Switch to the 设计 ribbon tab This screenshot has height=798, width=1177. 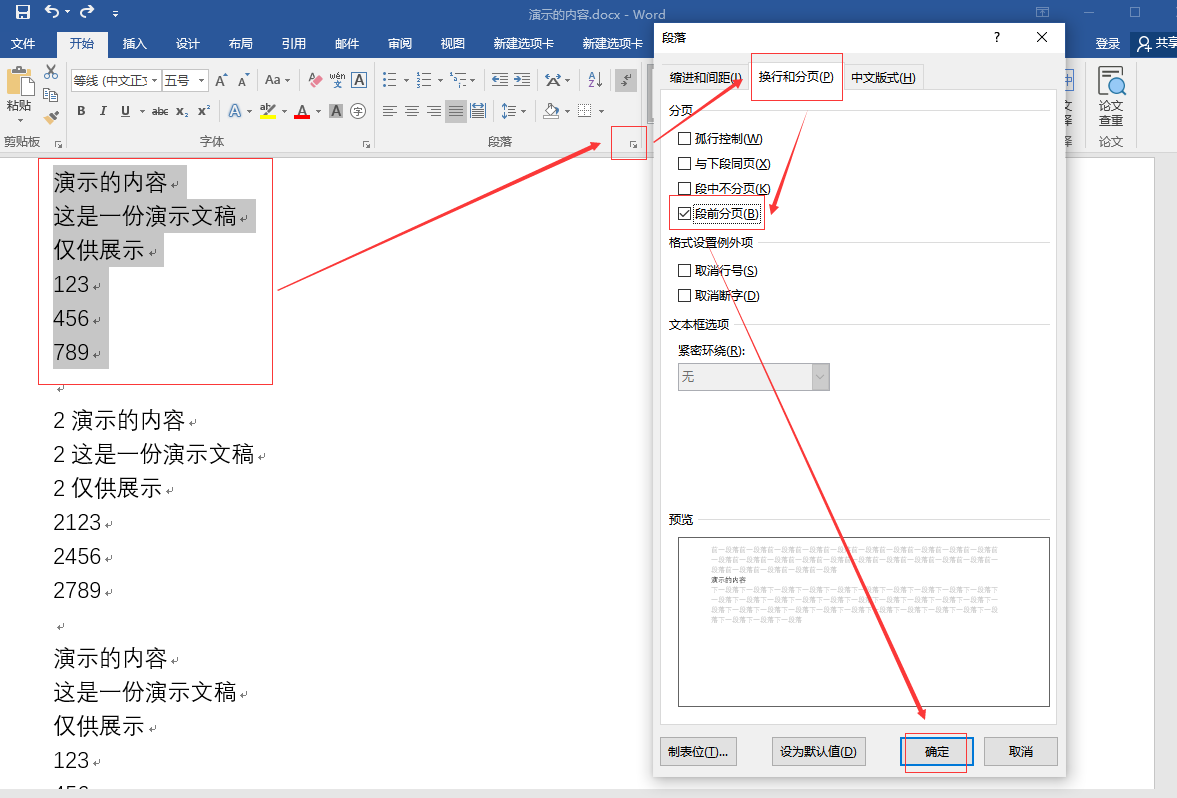click(x=187, y=44)
